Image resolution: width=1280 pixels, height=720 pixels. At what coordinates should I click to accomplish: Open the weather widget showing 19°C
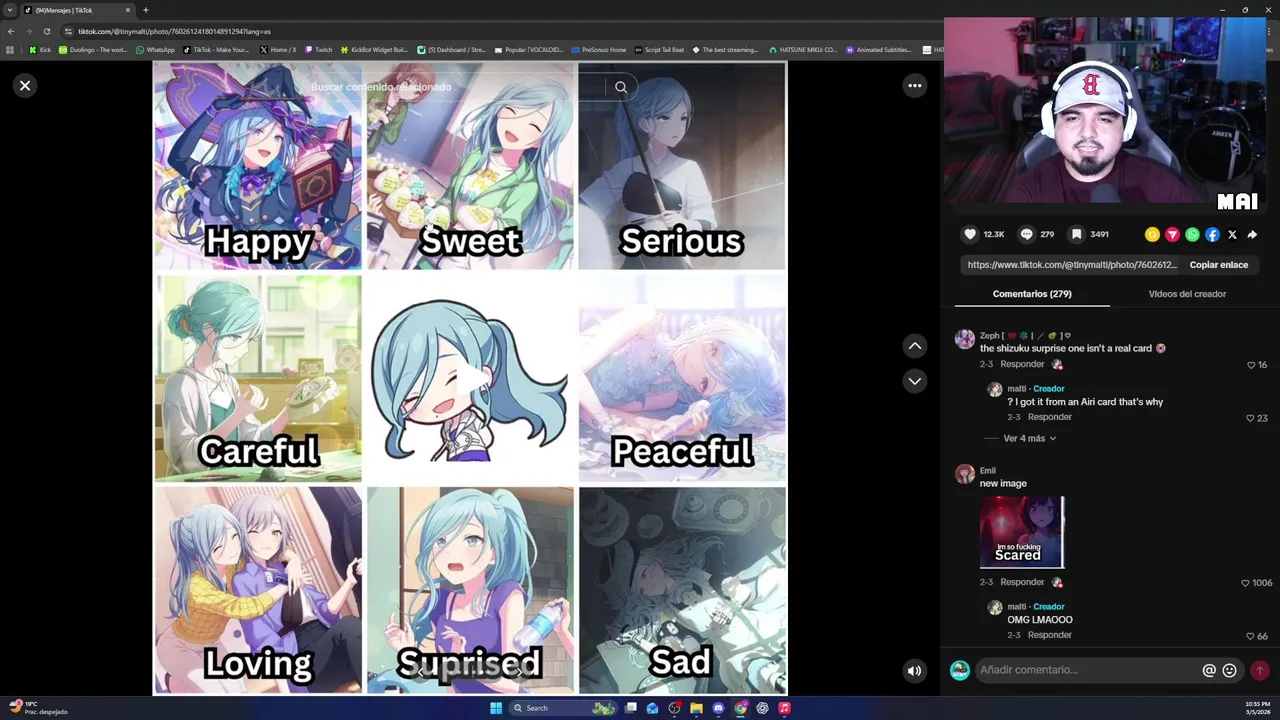38,707
